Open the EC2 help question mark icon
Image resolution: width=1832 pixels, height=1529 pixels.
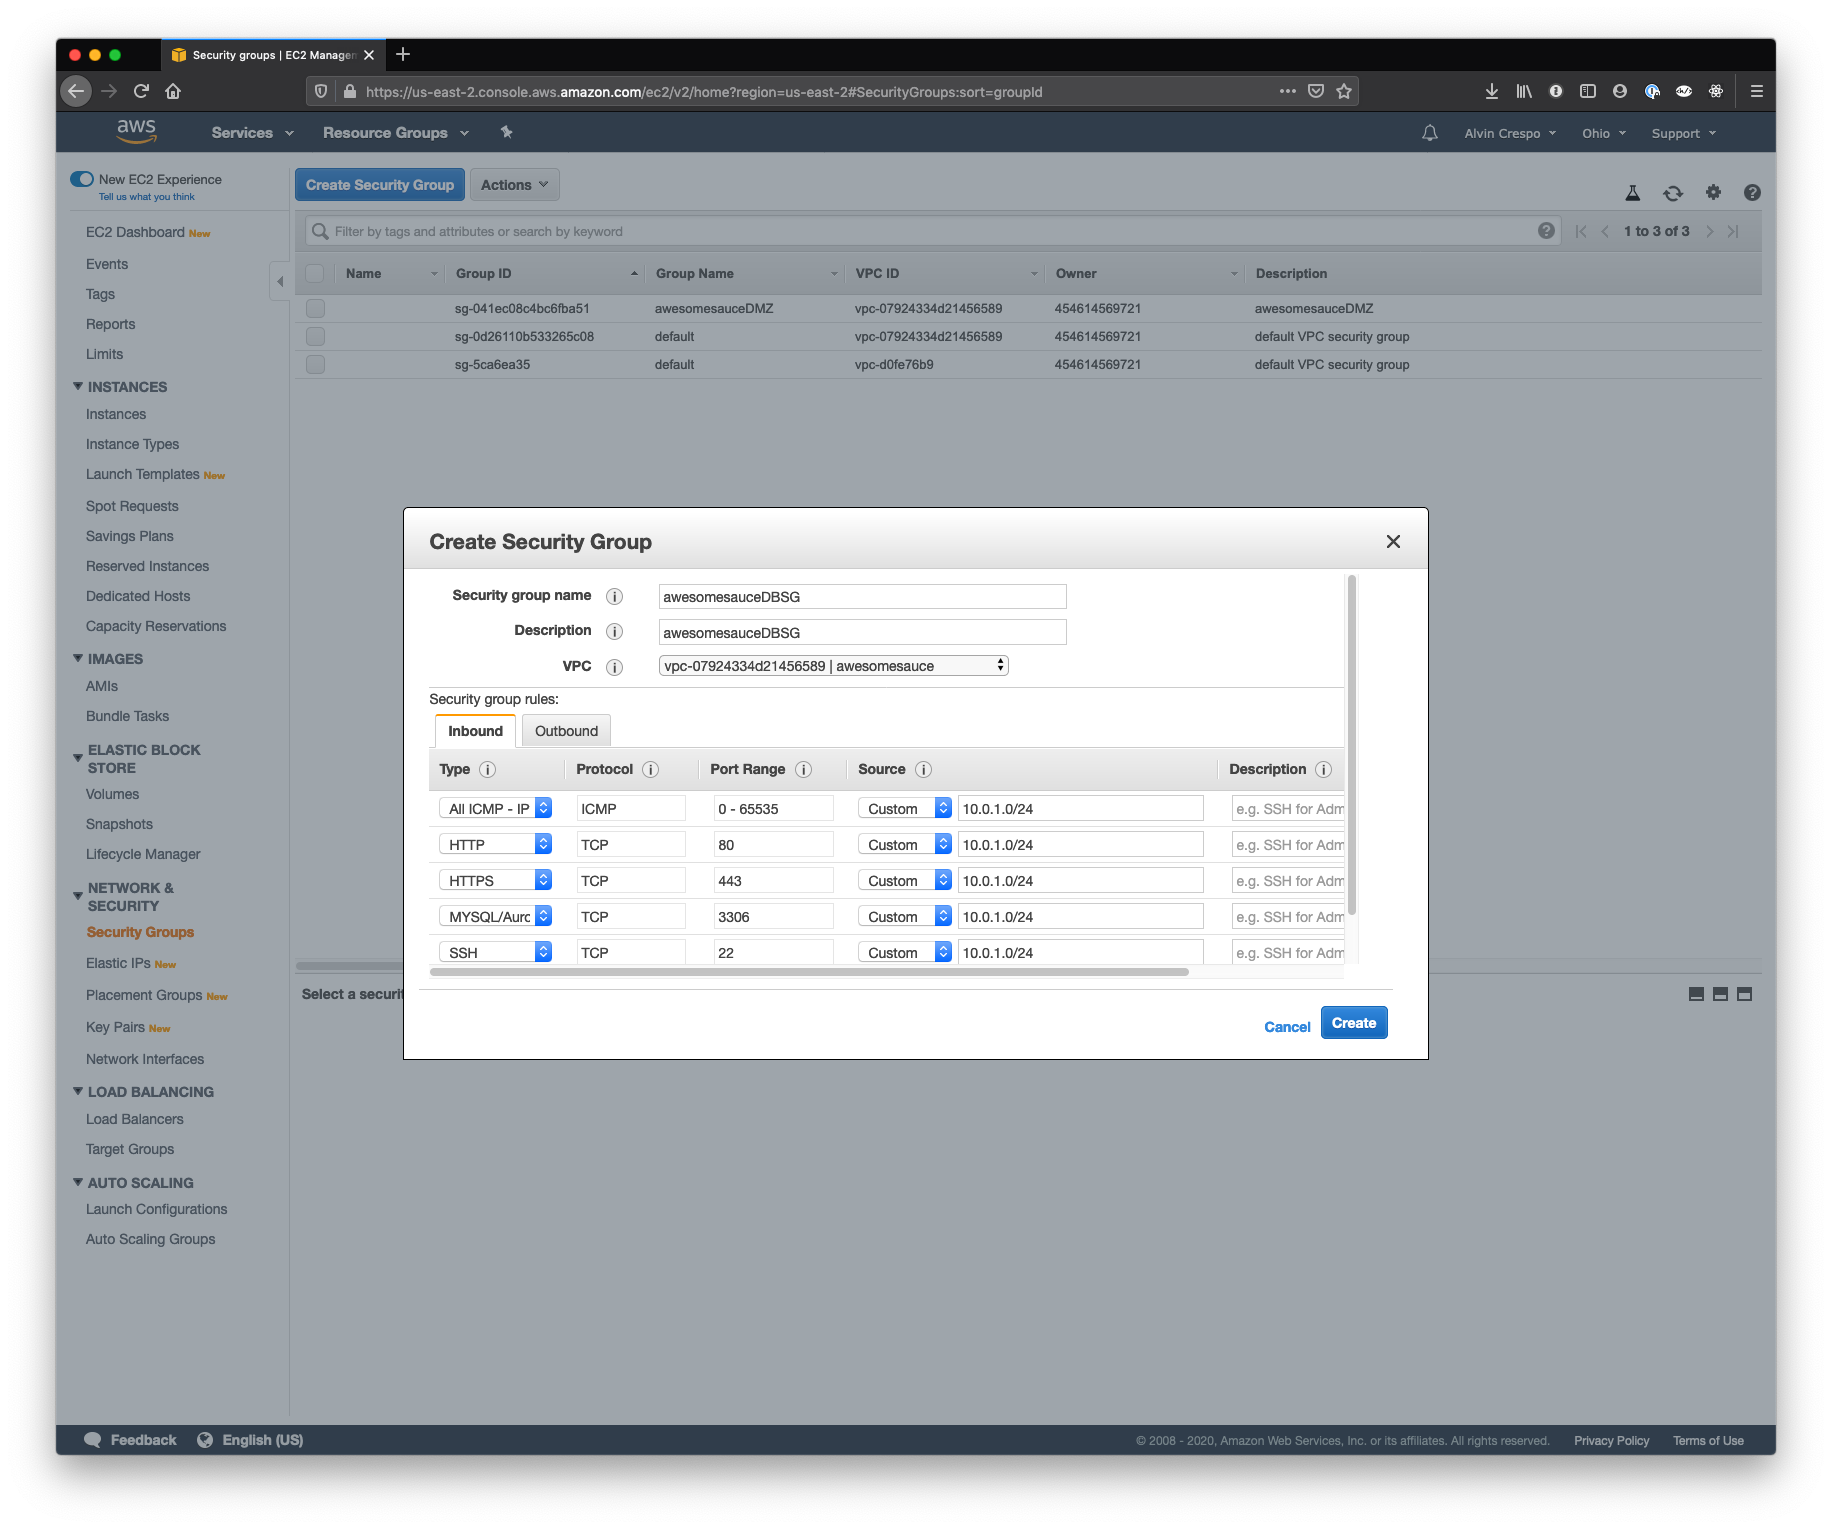tap(1752, 192)
